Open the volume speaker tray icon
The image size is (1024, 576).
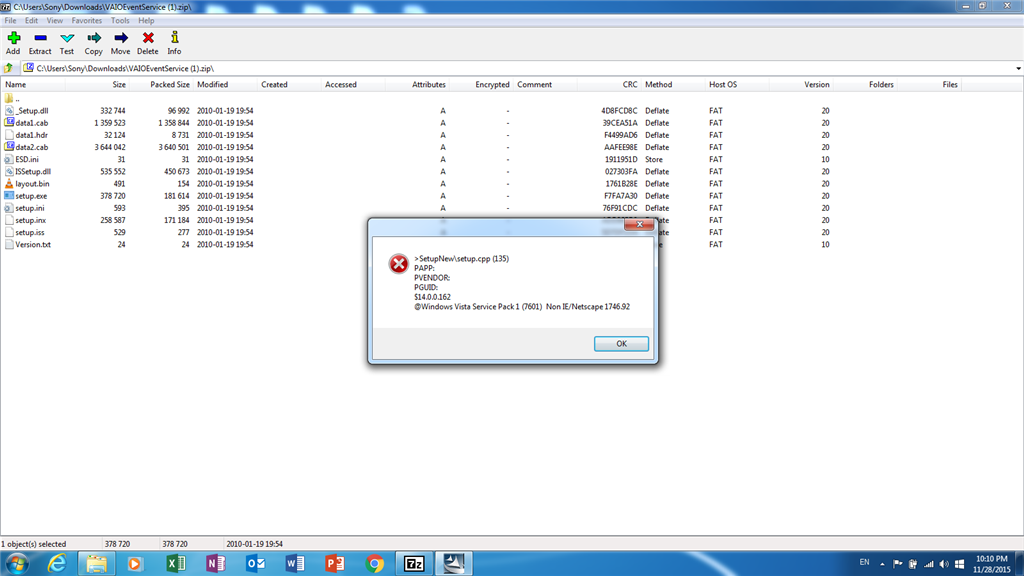click(944, 564)
